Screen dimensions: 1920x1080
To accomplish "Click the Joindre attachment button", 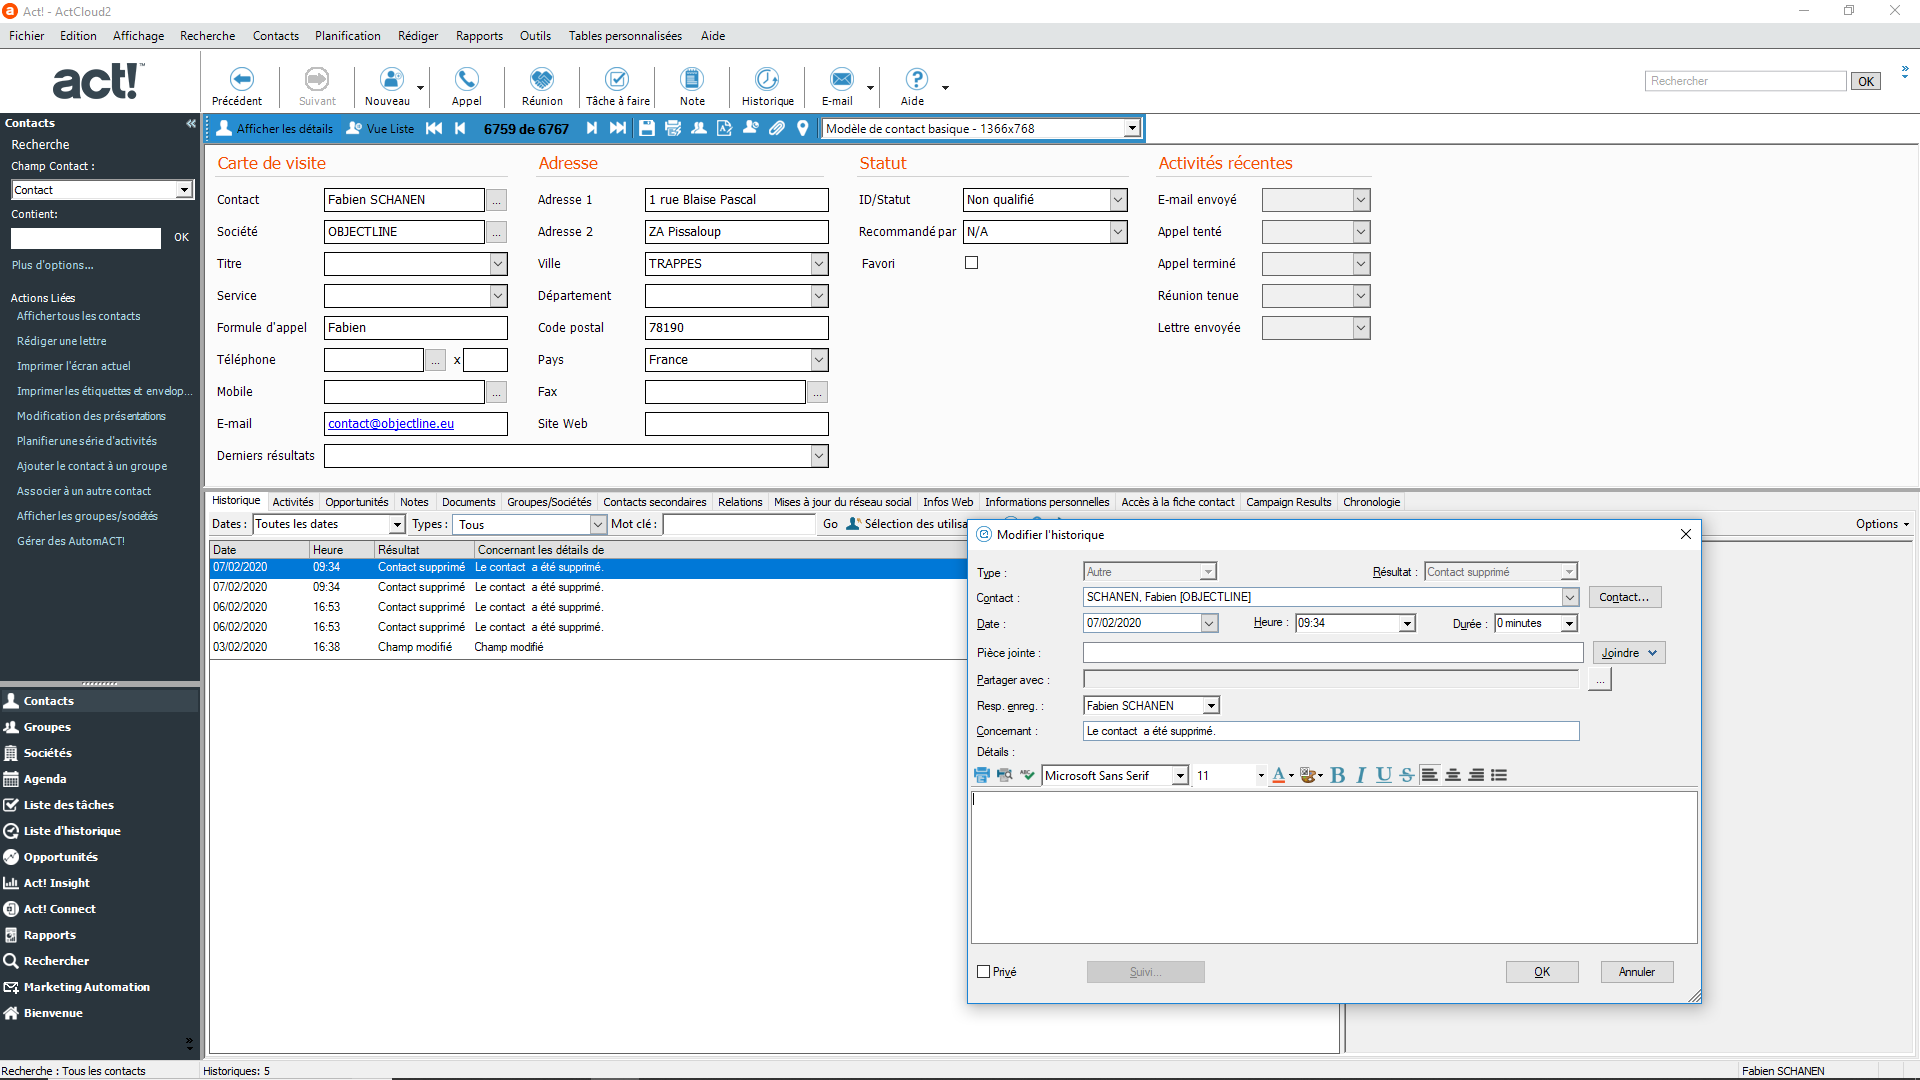I will coord(1628,653).
